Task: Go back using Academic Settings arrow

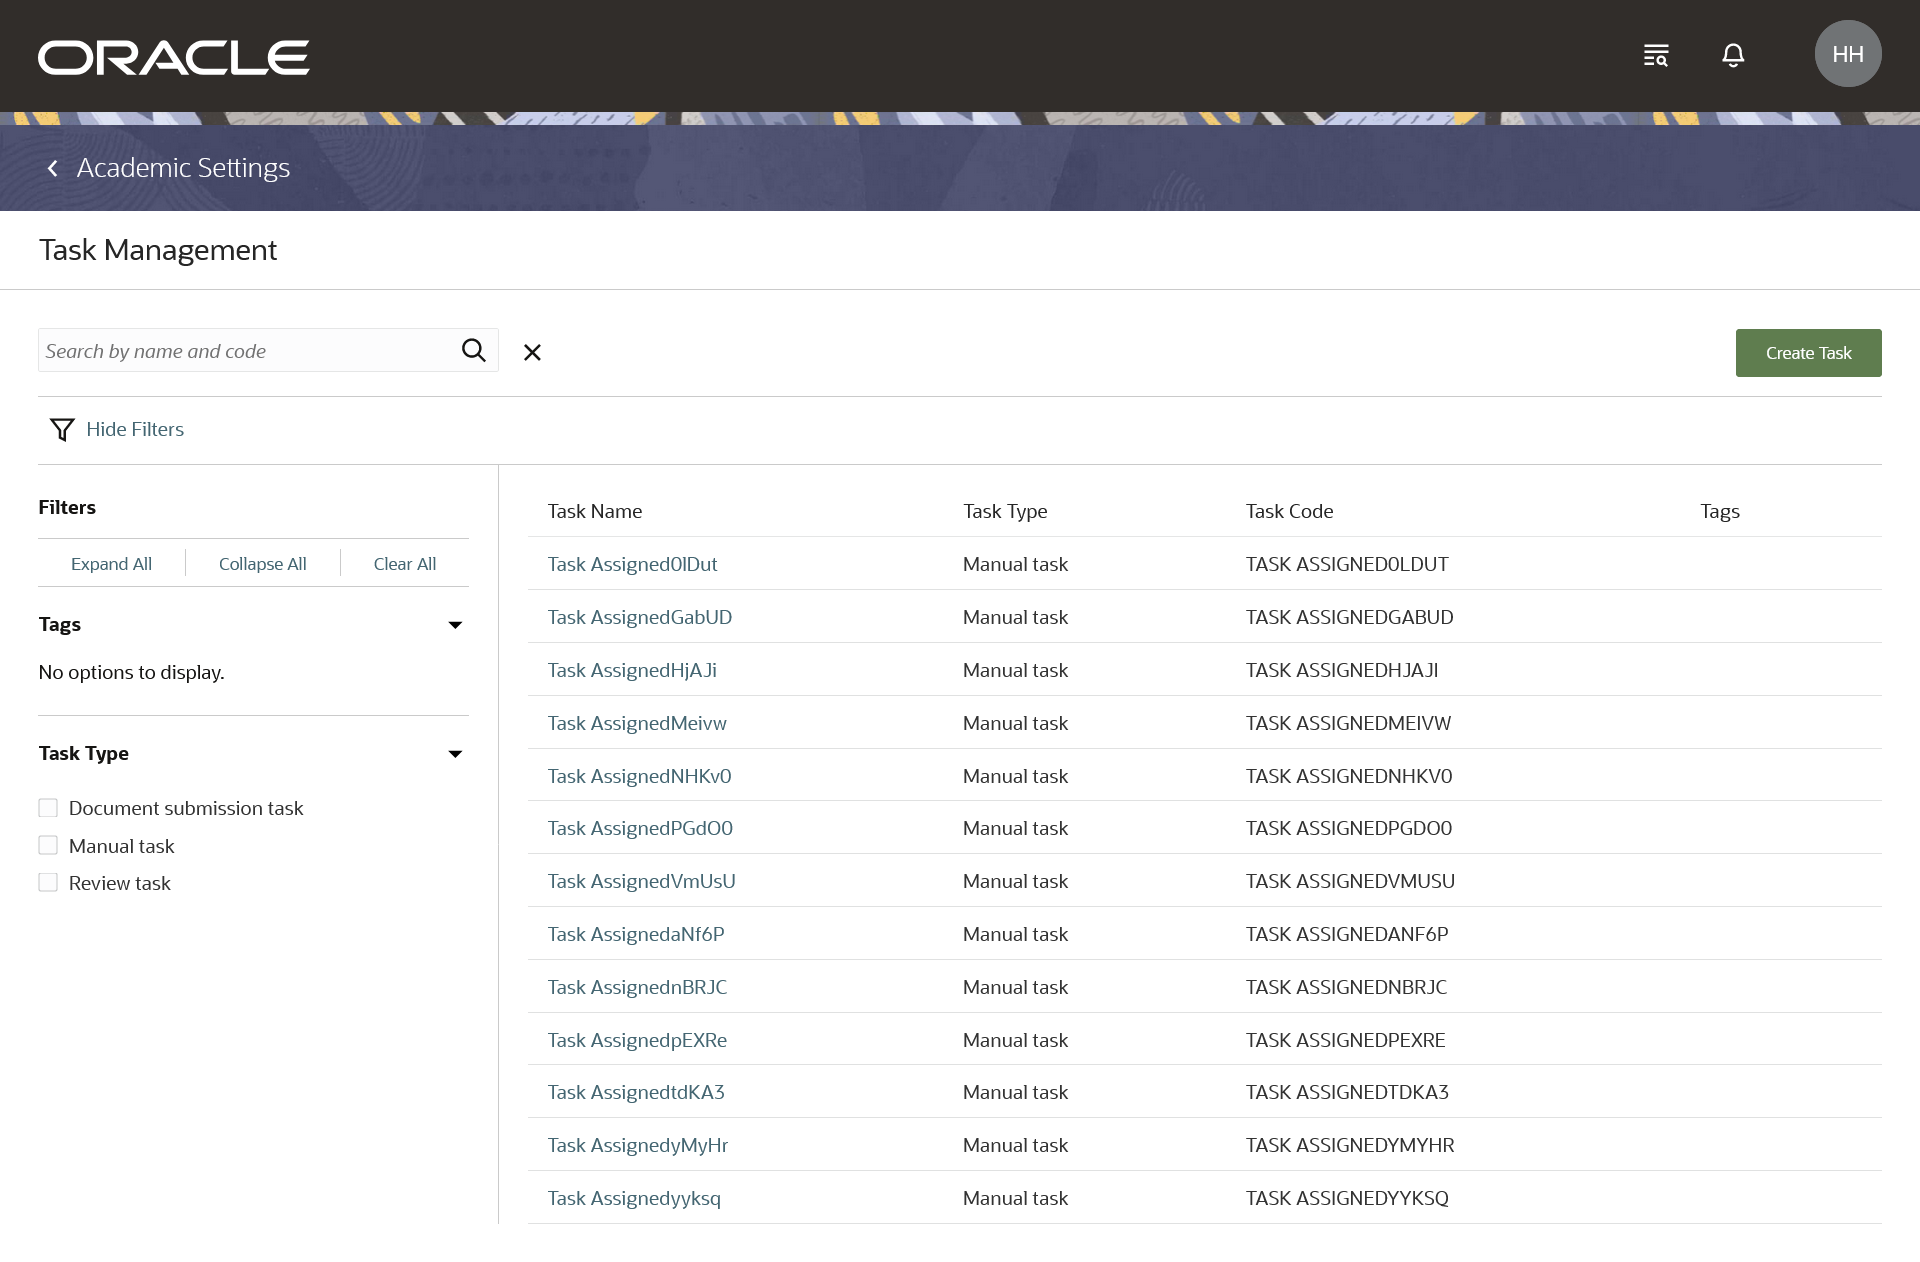Action: pyautogui.click(x=53, y=168)
